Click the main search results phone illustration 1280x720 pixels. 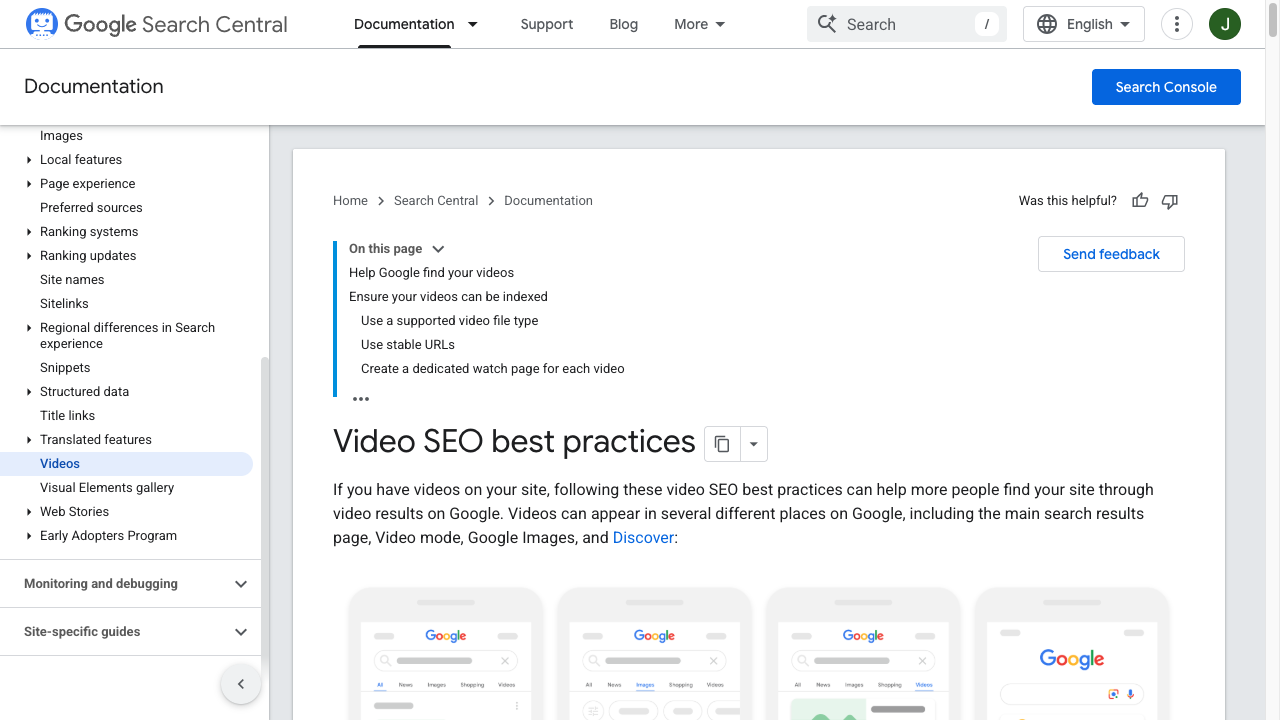(446, 653)
